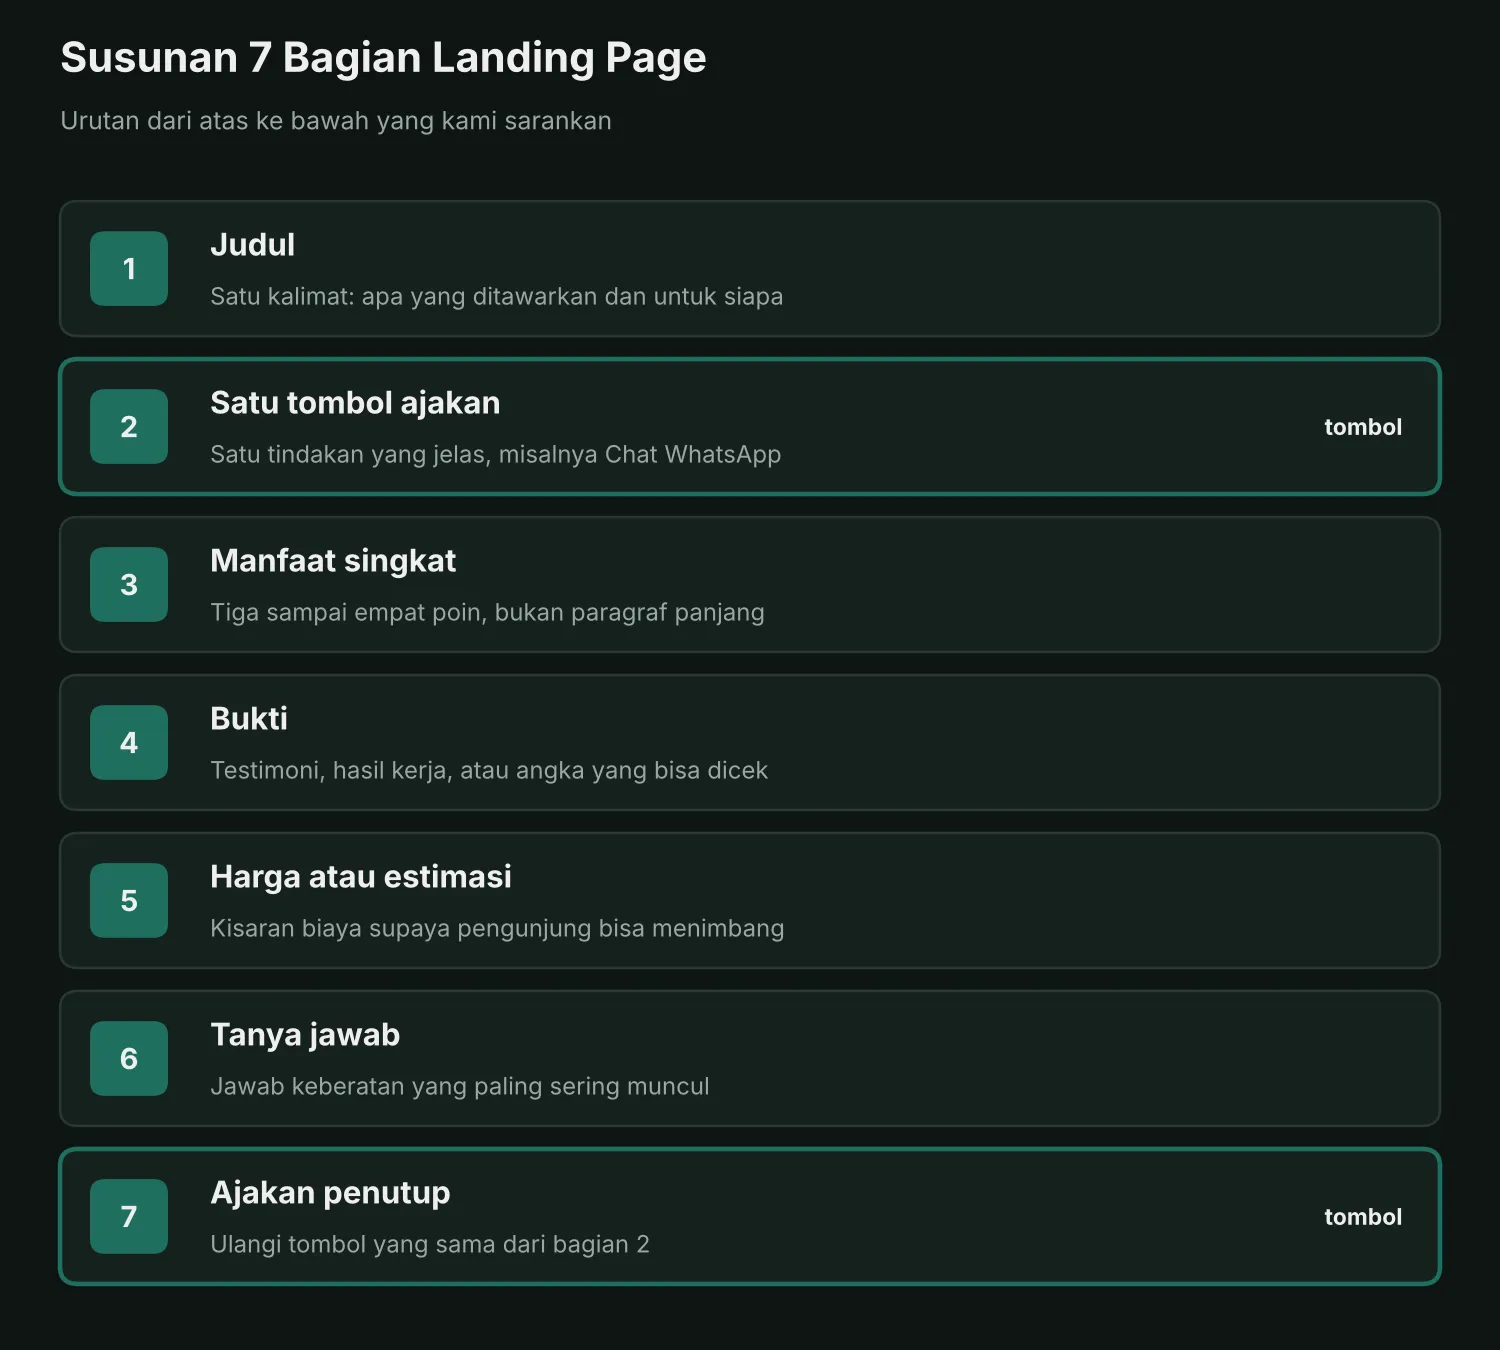This screenshot has height=1350, width=1500.
Task: Click the text "Kisaran biaya supaya pengunjung bisa menimbang"
Action: coord(497,929)
